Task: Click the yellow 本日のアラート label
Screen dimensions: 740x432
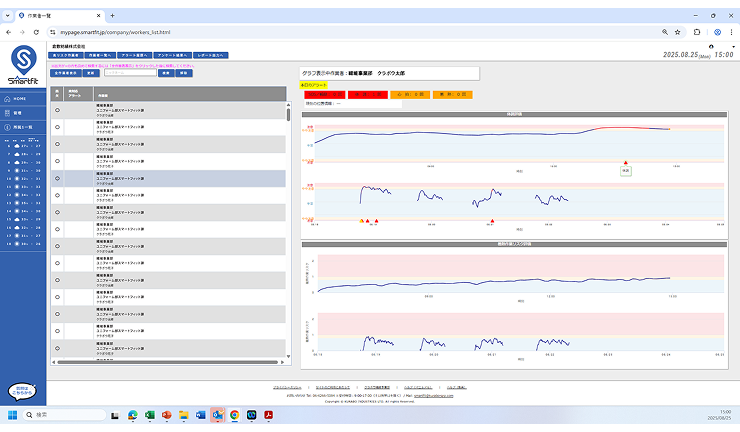Action: pyautogui.click(x=315, y=85)
